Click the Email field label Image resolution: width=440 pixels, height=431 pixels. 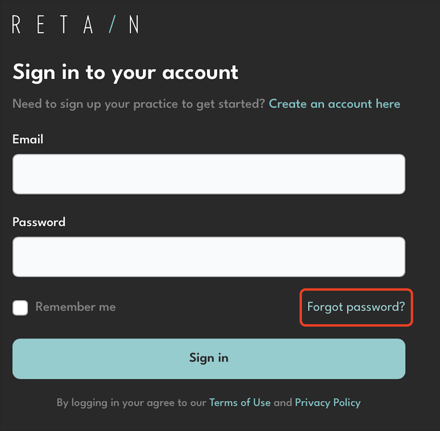pyautogui.click(x=28, y=139)
